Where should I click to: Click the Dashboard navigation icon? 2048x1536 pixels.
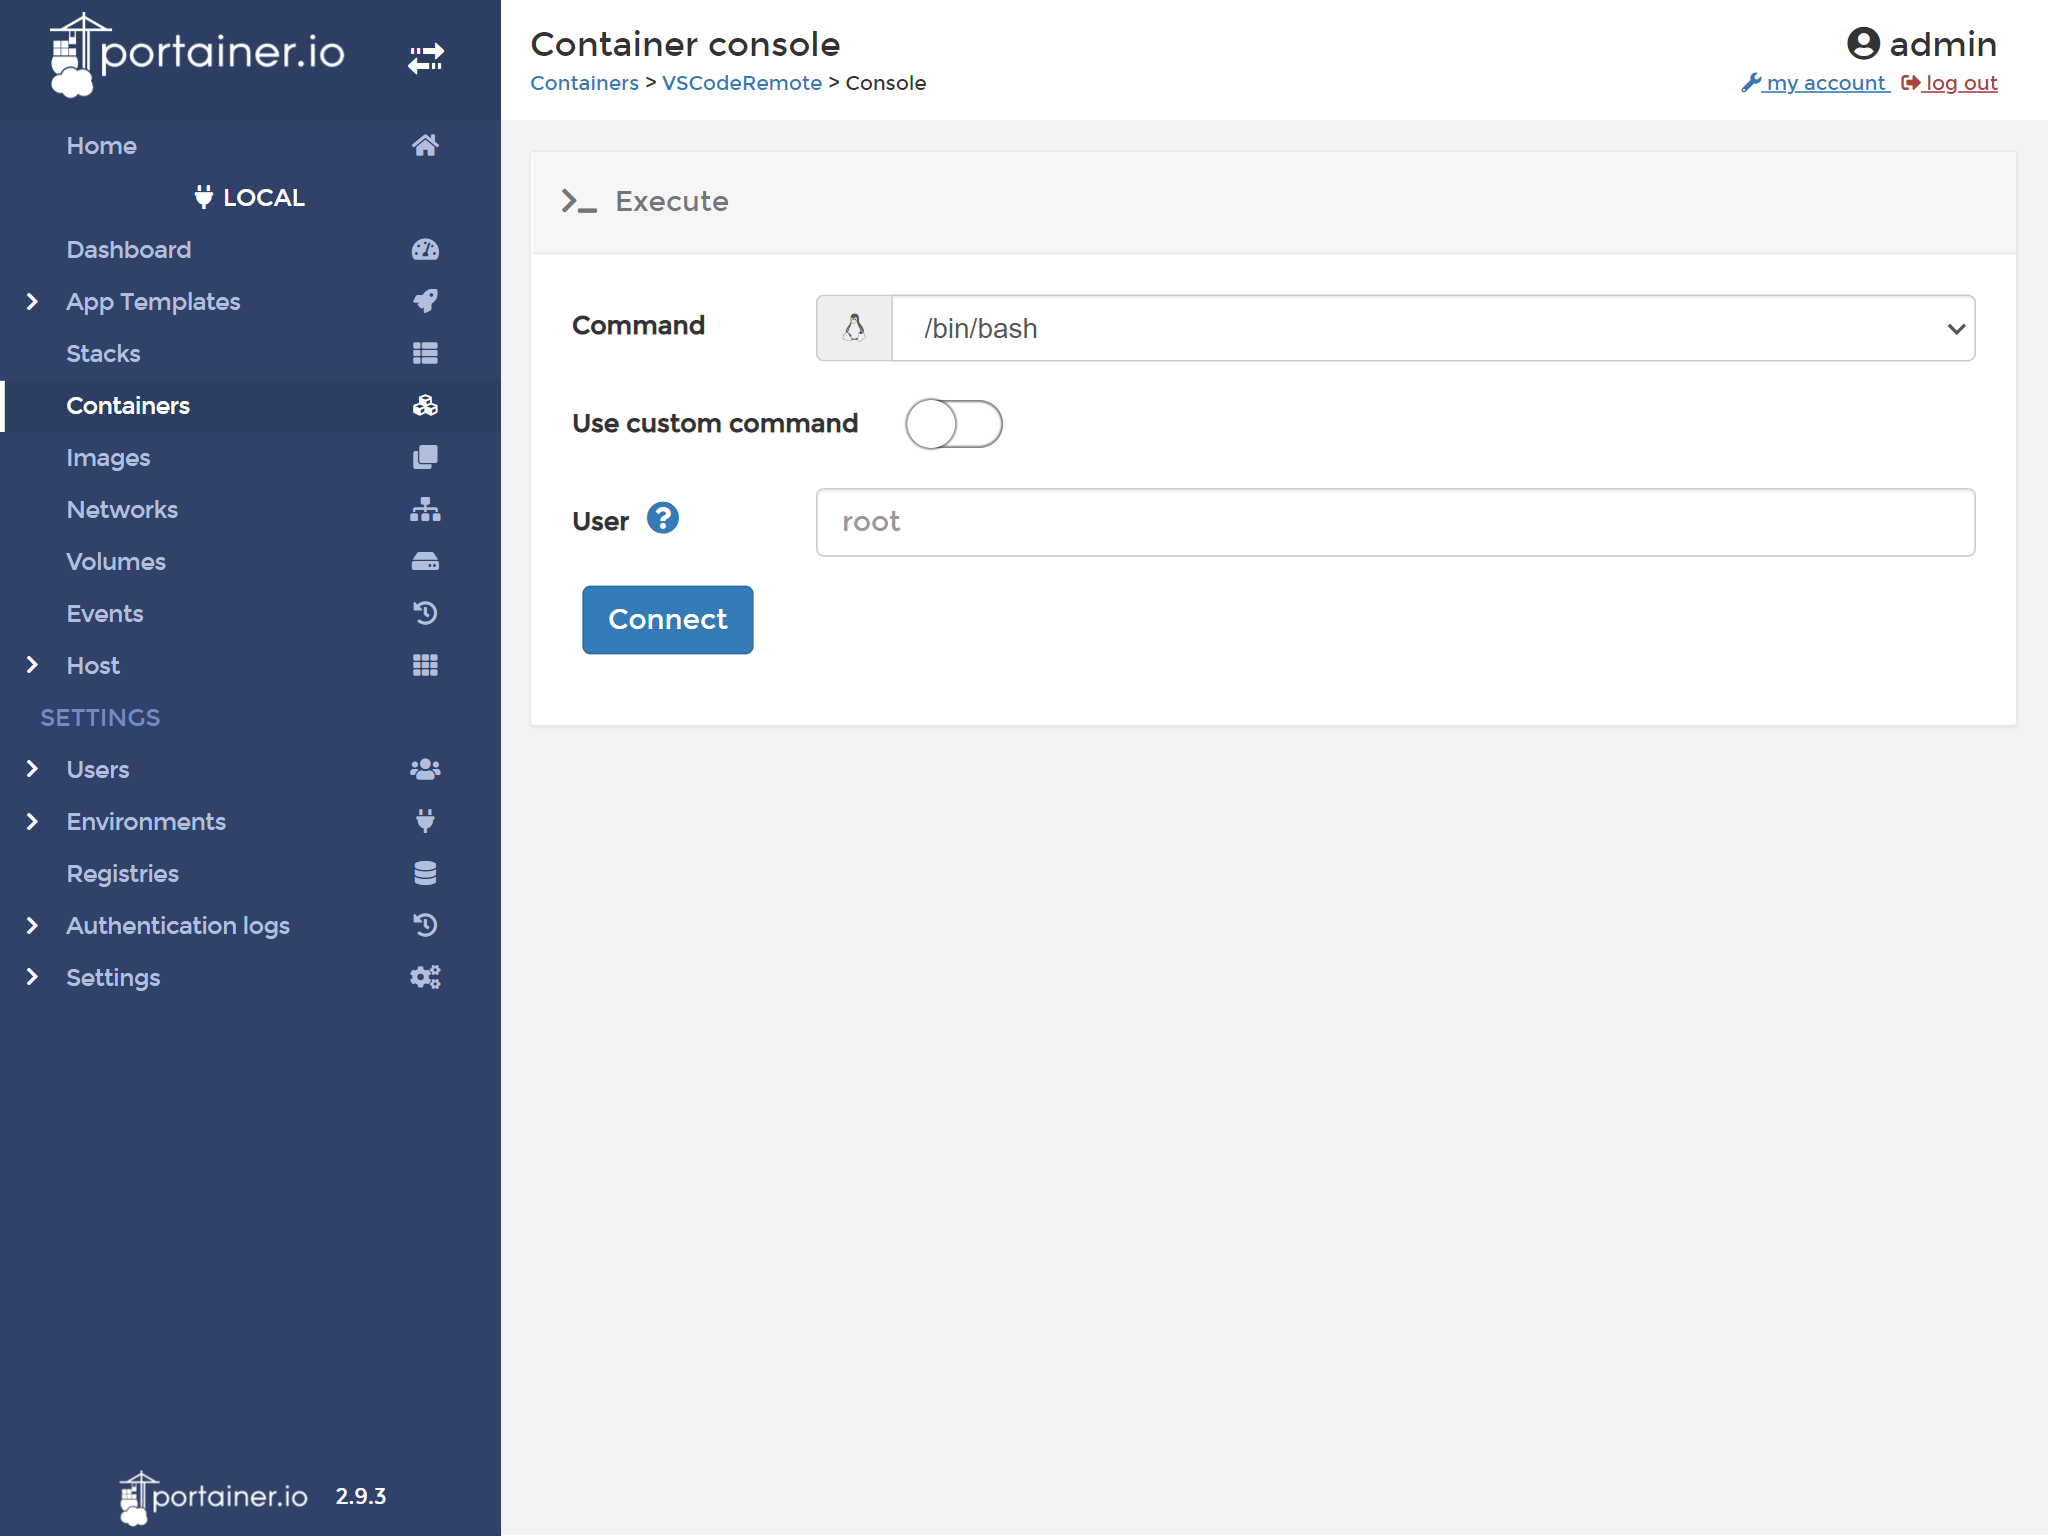click(424, 250)
